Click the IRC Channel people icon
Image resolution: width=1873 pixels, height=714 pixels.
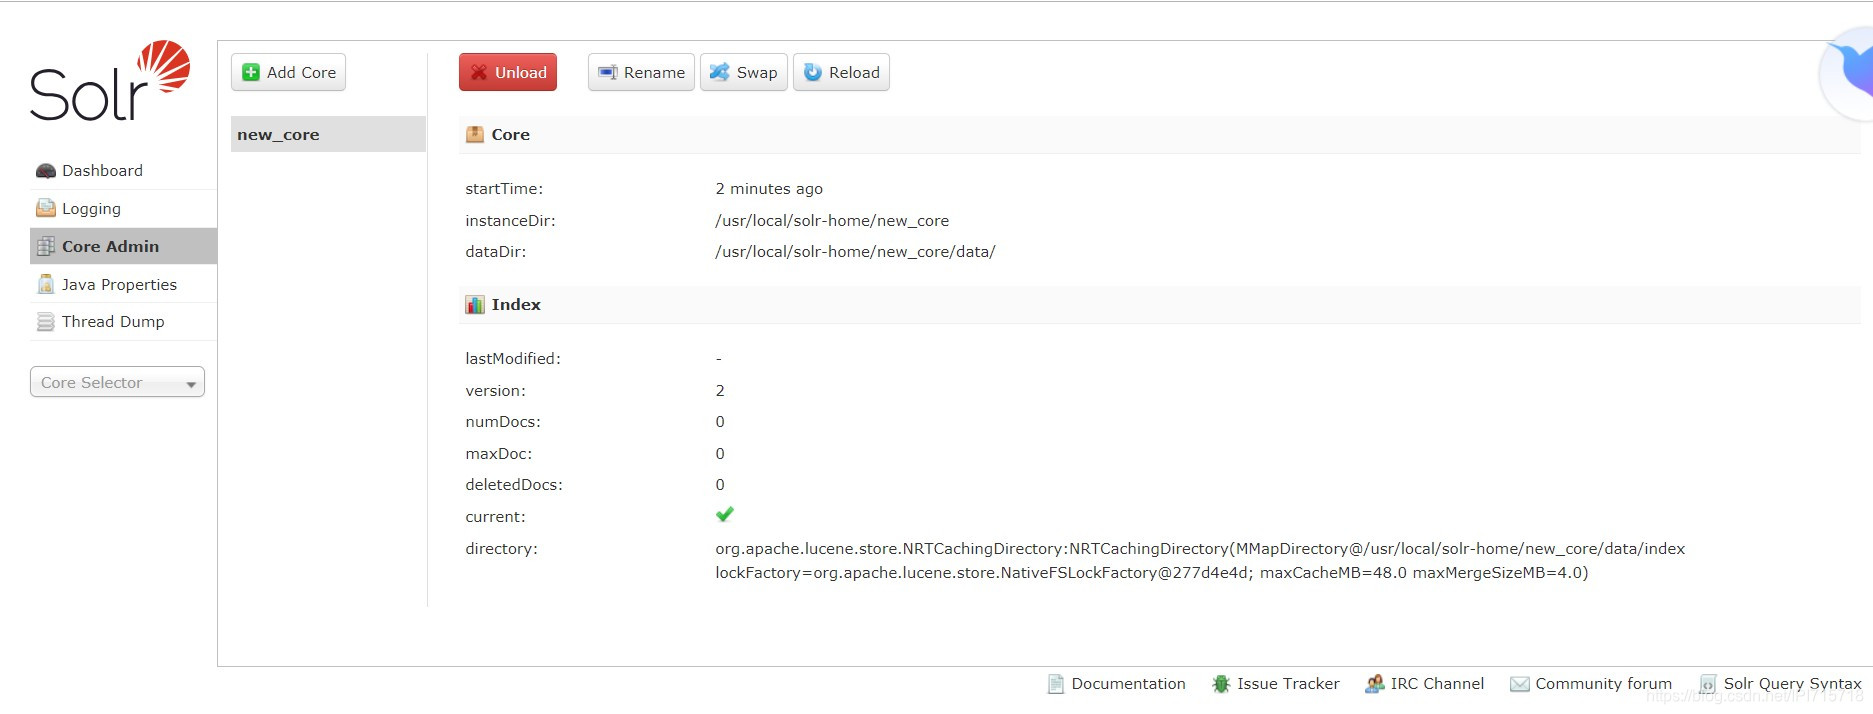pyautogui.click(x=1375, y=684)
